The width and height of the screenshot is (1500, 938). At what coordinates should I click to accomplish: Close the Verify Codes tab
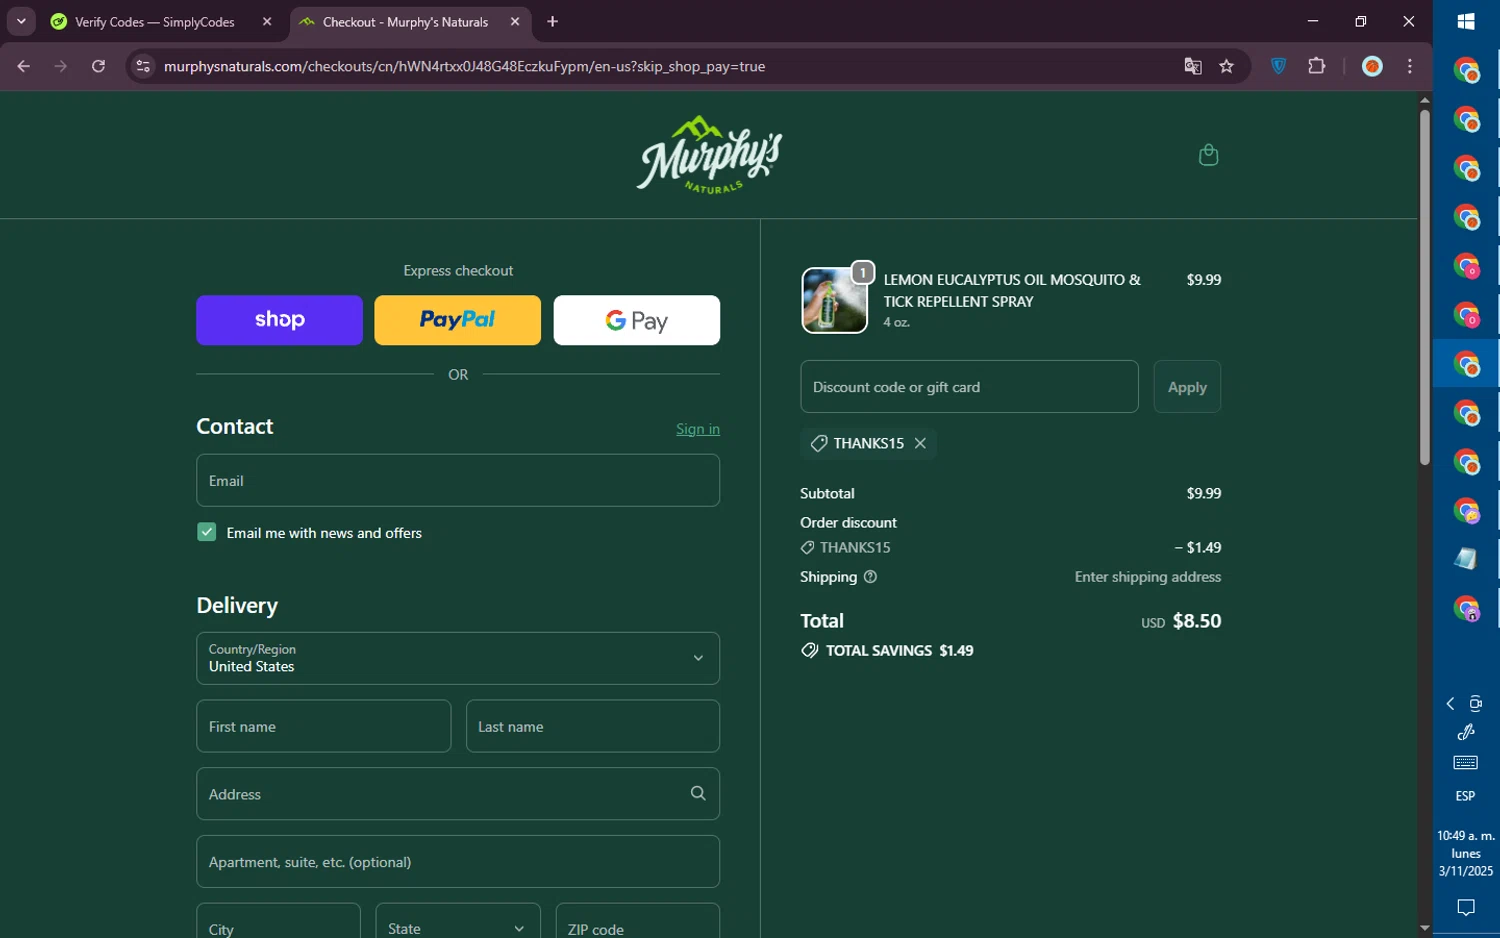[x=267, y=21]
